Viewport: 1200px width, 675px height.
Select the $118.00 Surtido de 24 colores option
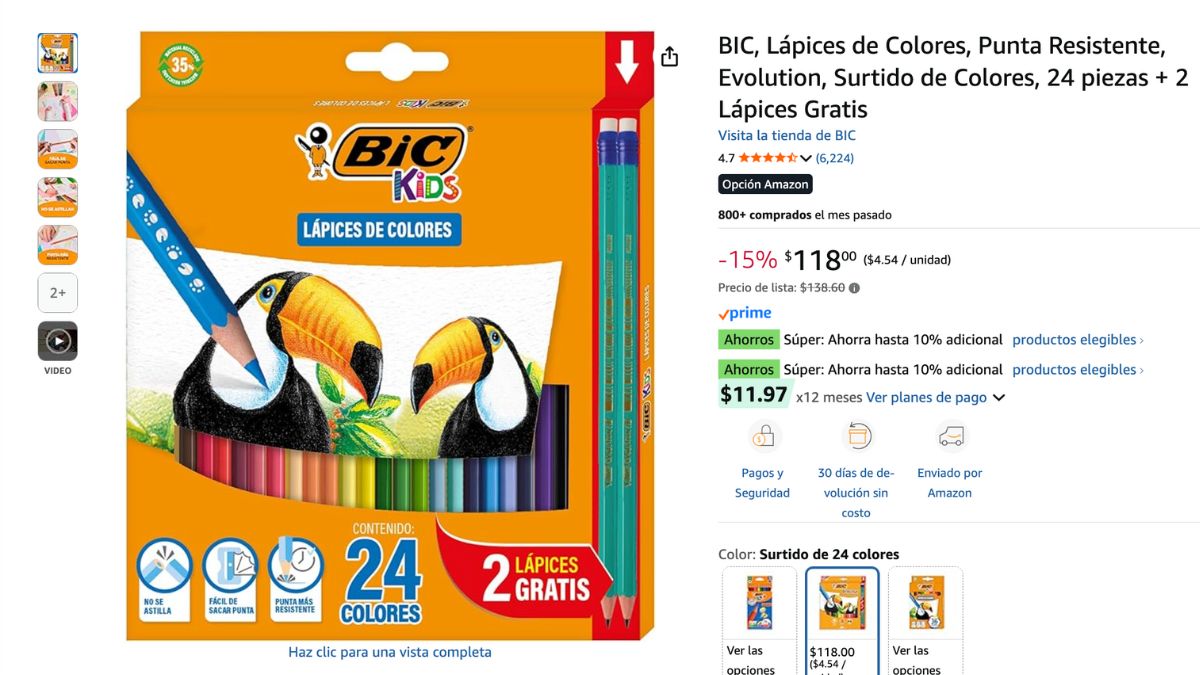point(842,622)
